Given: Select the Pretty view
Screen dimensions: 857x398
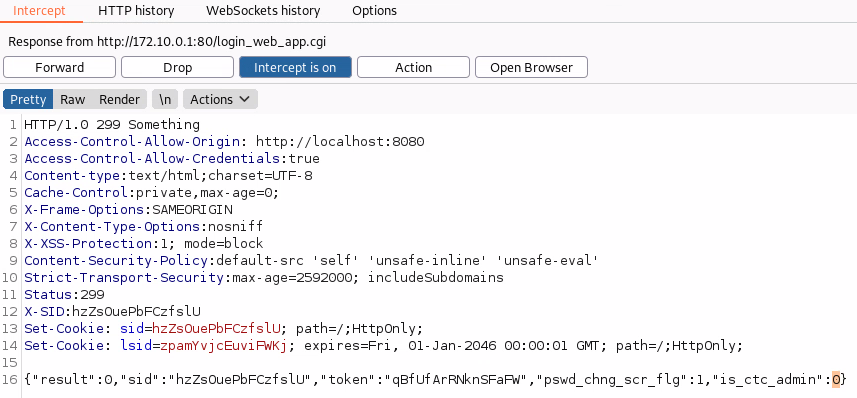Looking at the screenshot, I should coord(28,100).
